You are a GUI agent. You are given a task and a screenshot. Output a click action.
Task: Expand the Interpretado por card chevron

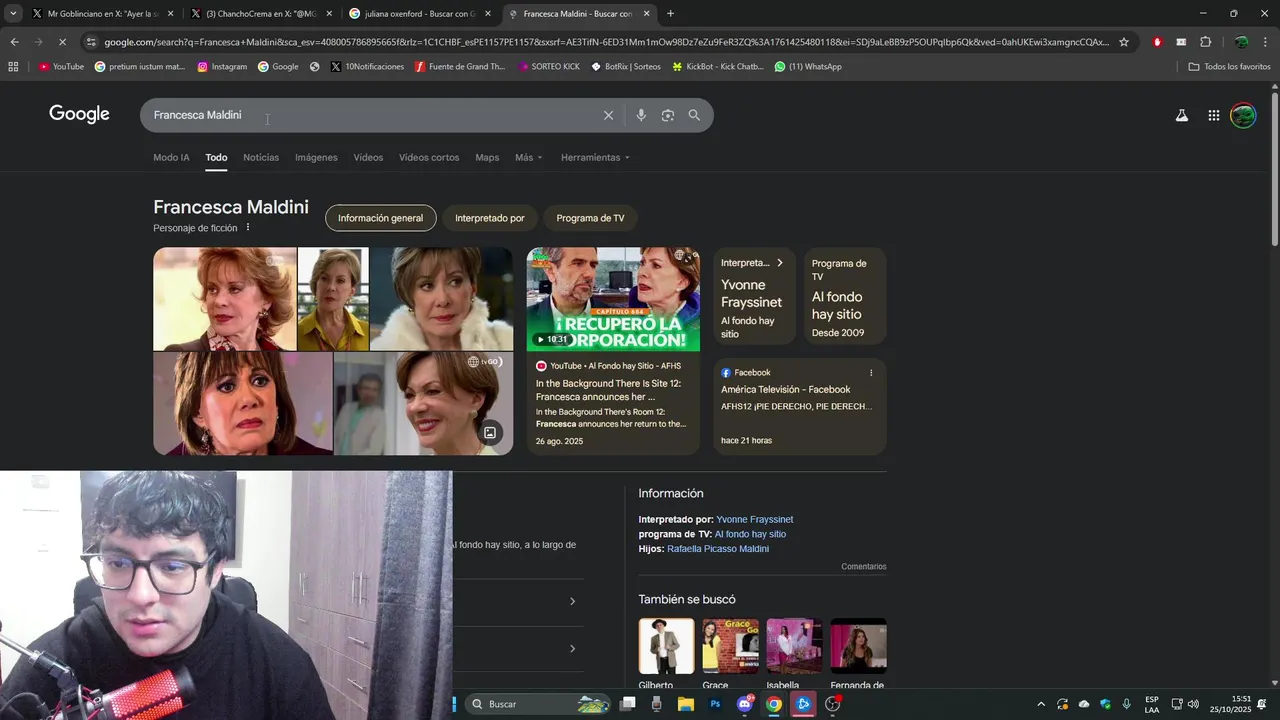coord(780,263)
